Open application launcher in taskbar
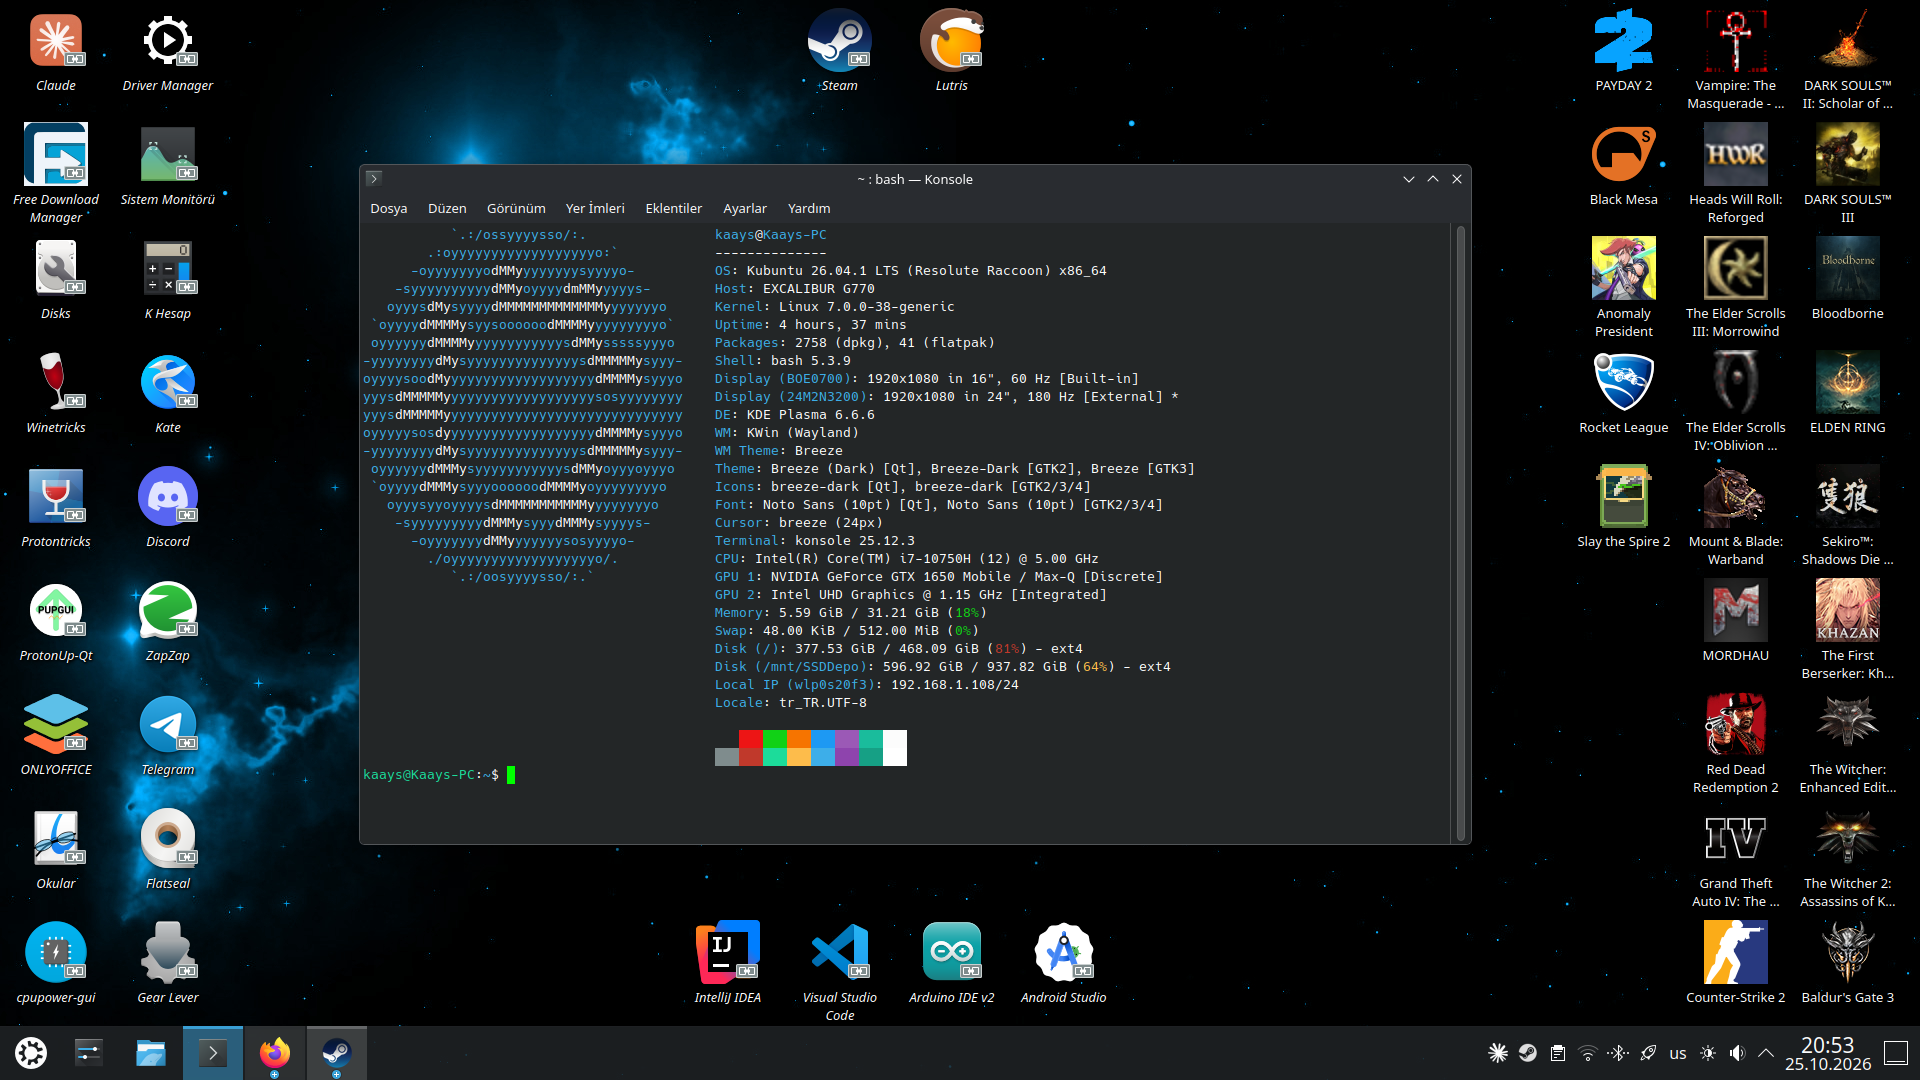Image resolution: width=1920 pixels, height=1080 pixels. (x=31, y=1053)
